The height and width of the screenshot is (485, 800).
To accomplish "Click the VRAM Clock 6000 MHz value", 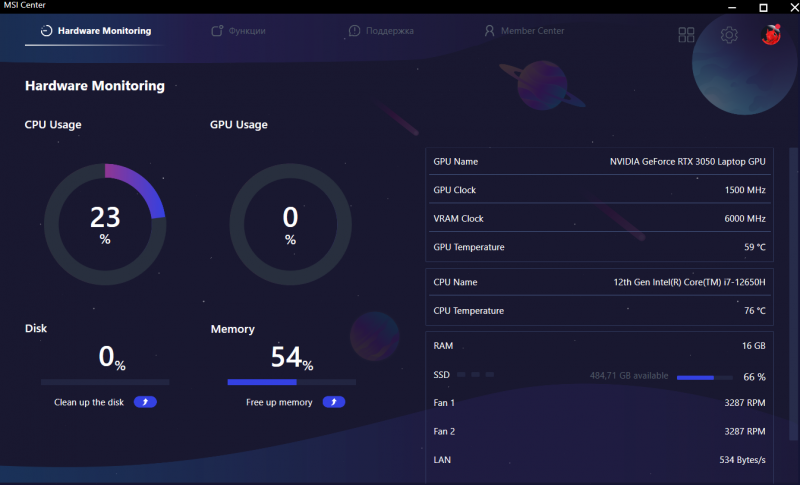I will pos(745,219).
